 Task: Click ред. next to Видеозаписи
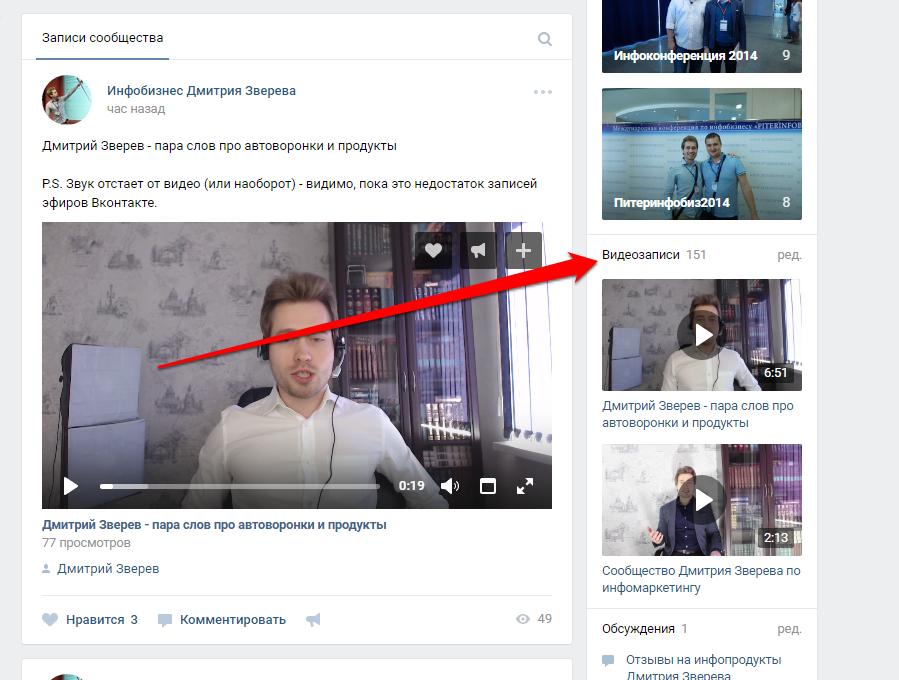[x=789, y=255]
